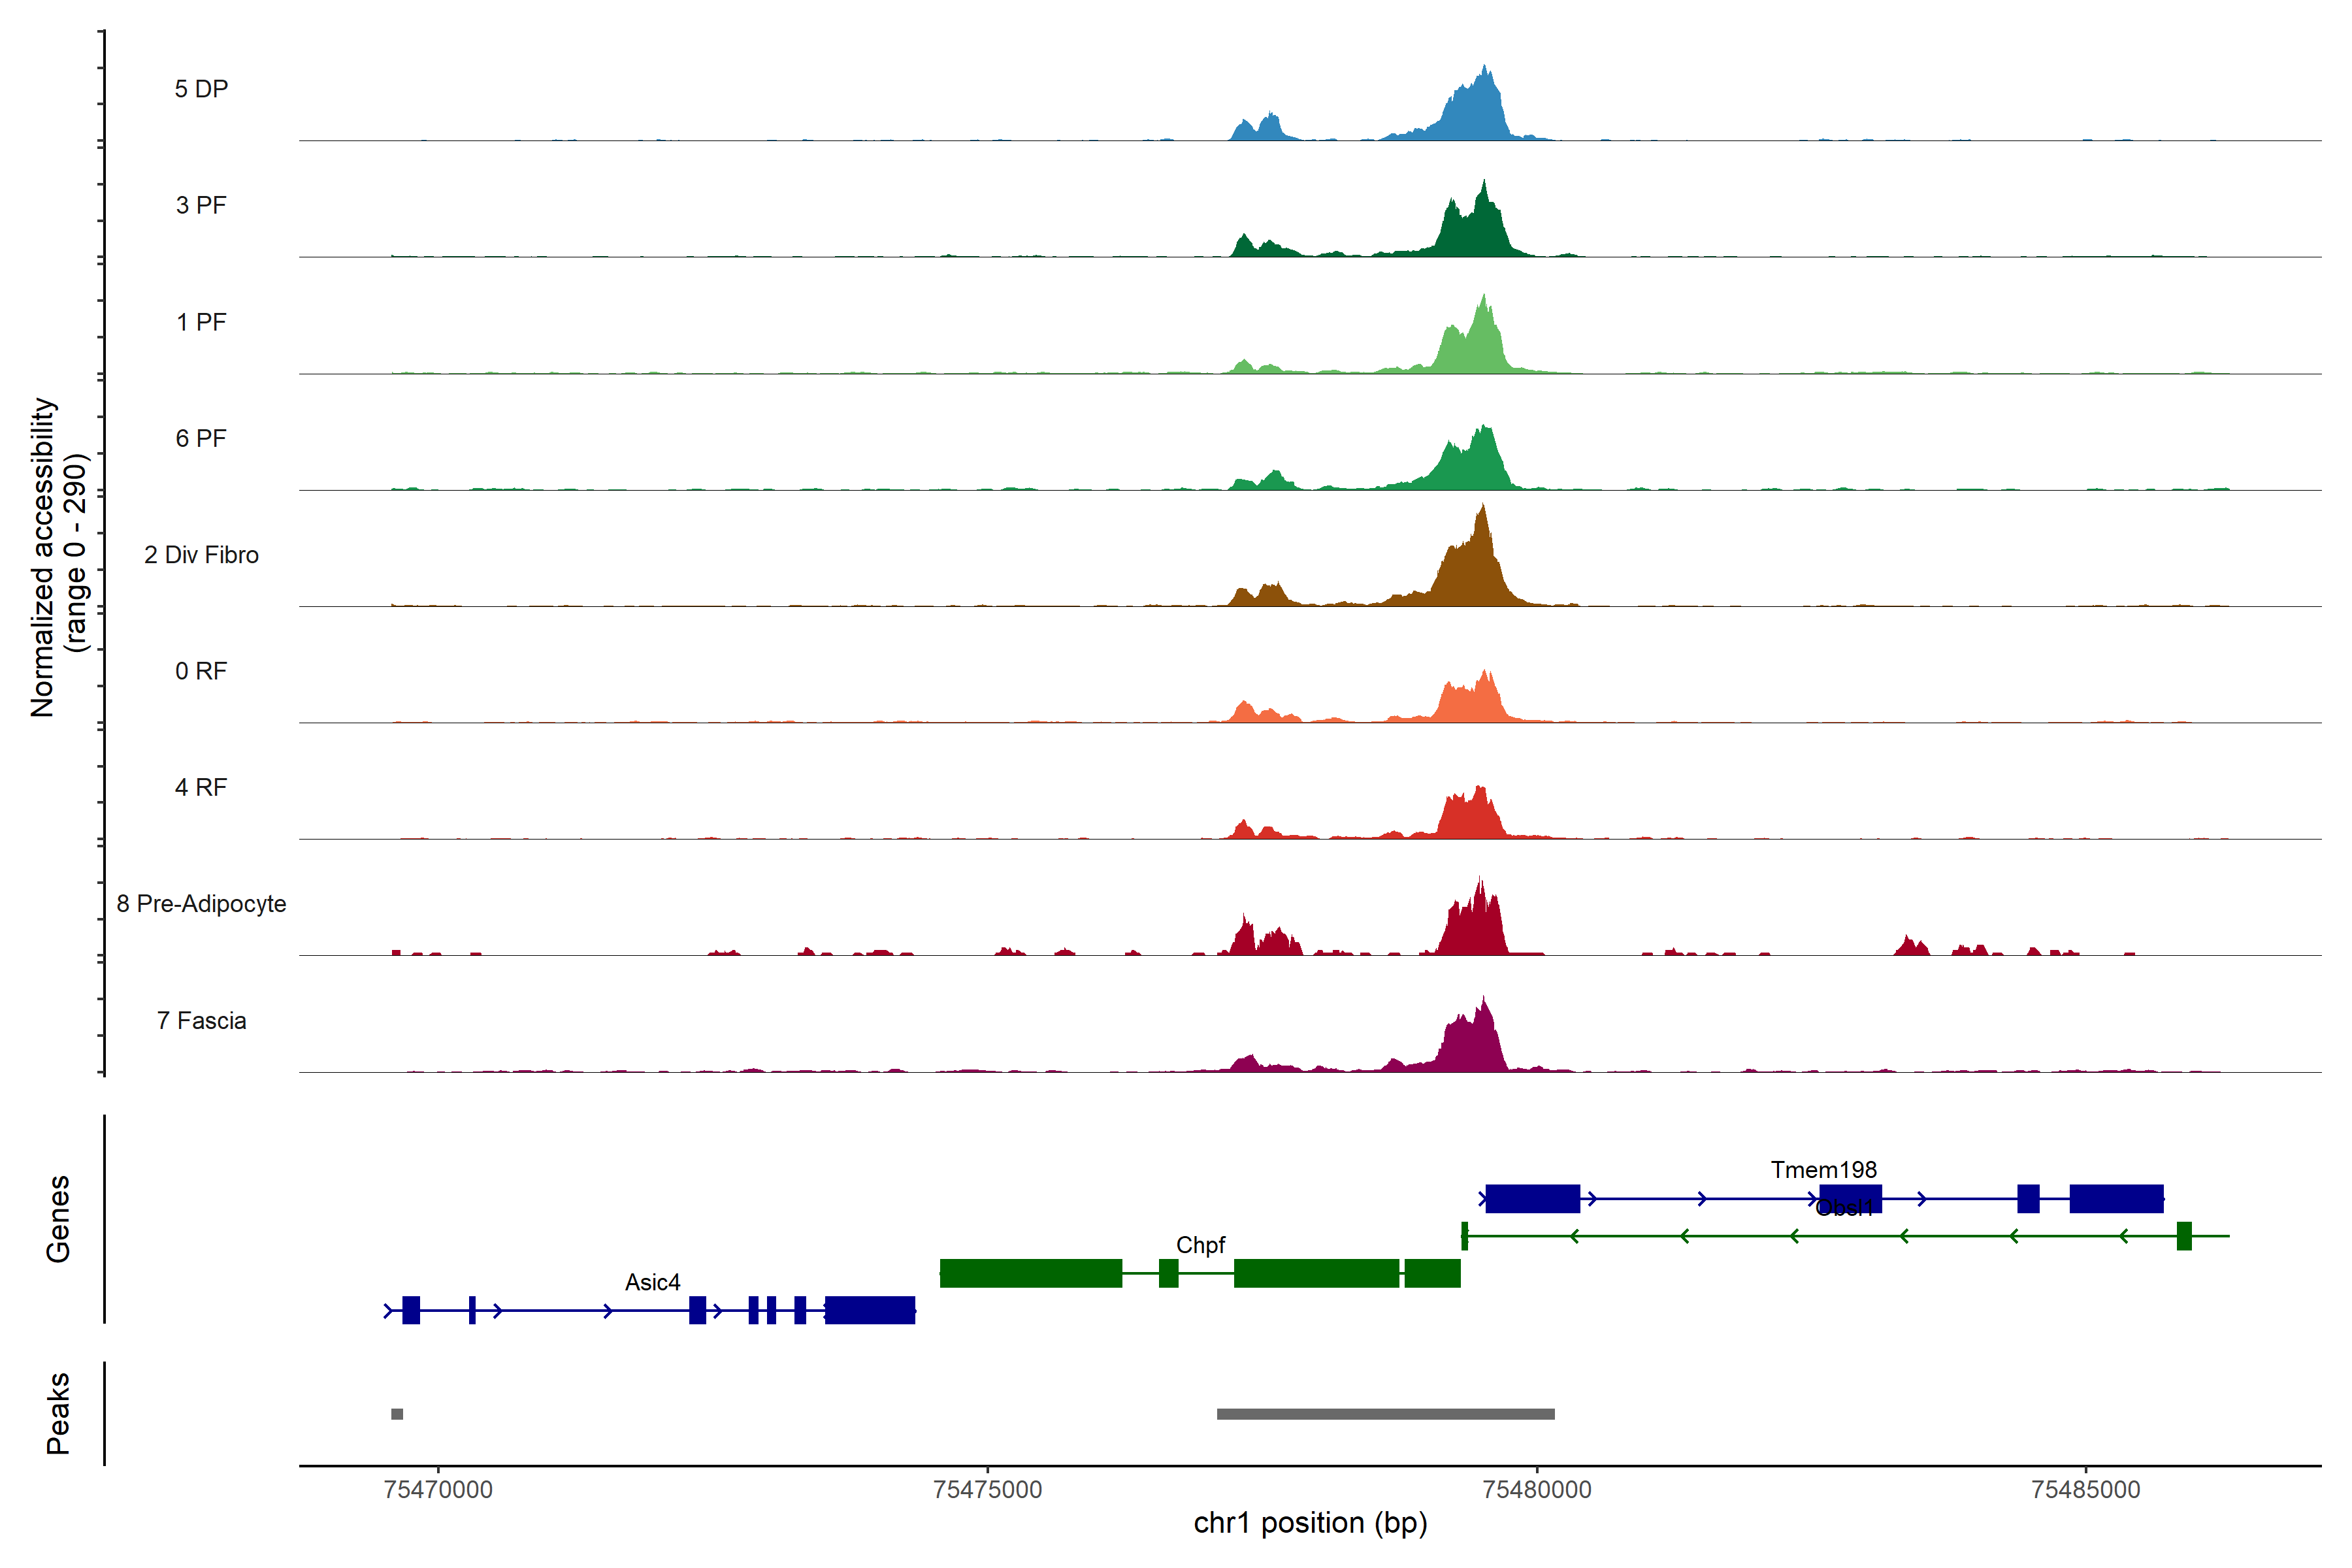Viewport: 2352px width, 1568px height.
Task: Click the 3 PF track label
Action: pos(201,205)
